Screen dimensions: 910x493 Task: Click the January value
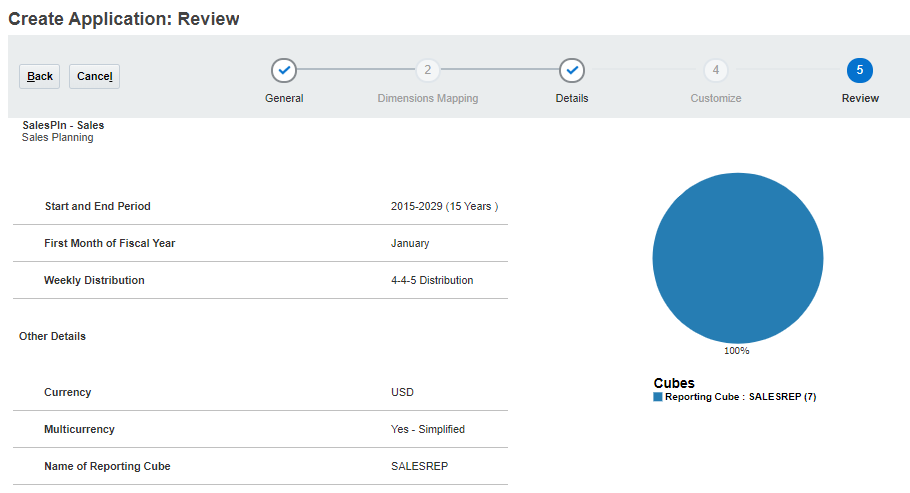pyautogui.click(x=410, y=243)
